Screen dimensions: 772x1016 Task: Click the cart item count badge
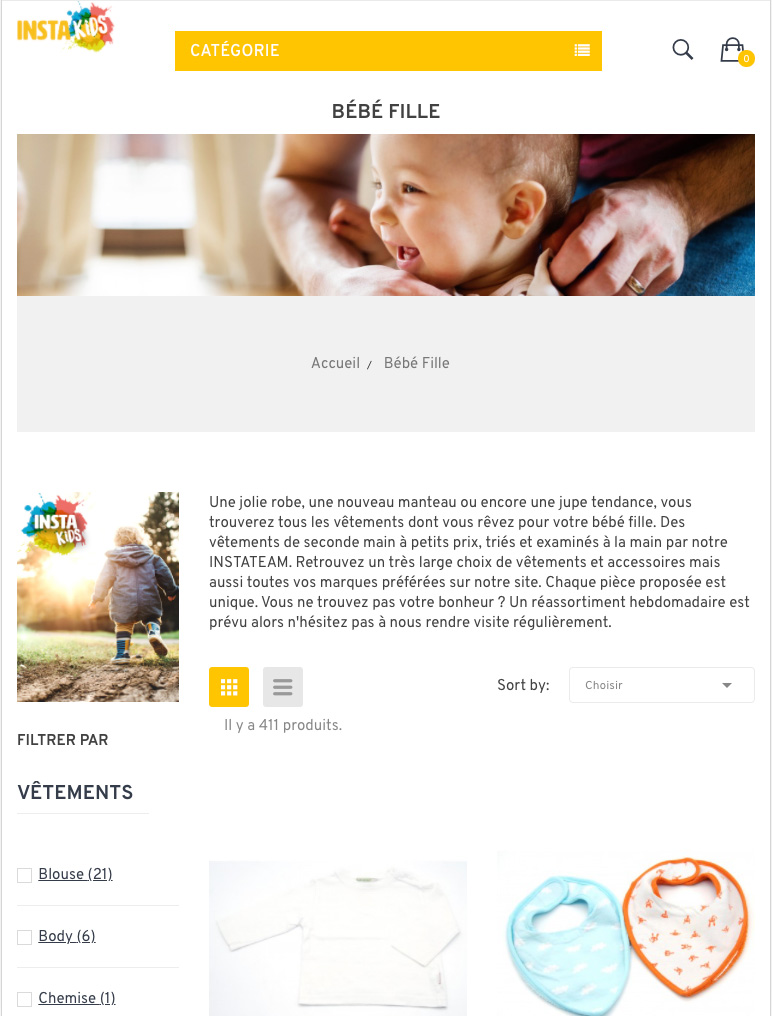(x=746, y=59)
